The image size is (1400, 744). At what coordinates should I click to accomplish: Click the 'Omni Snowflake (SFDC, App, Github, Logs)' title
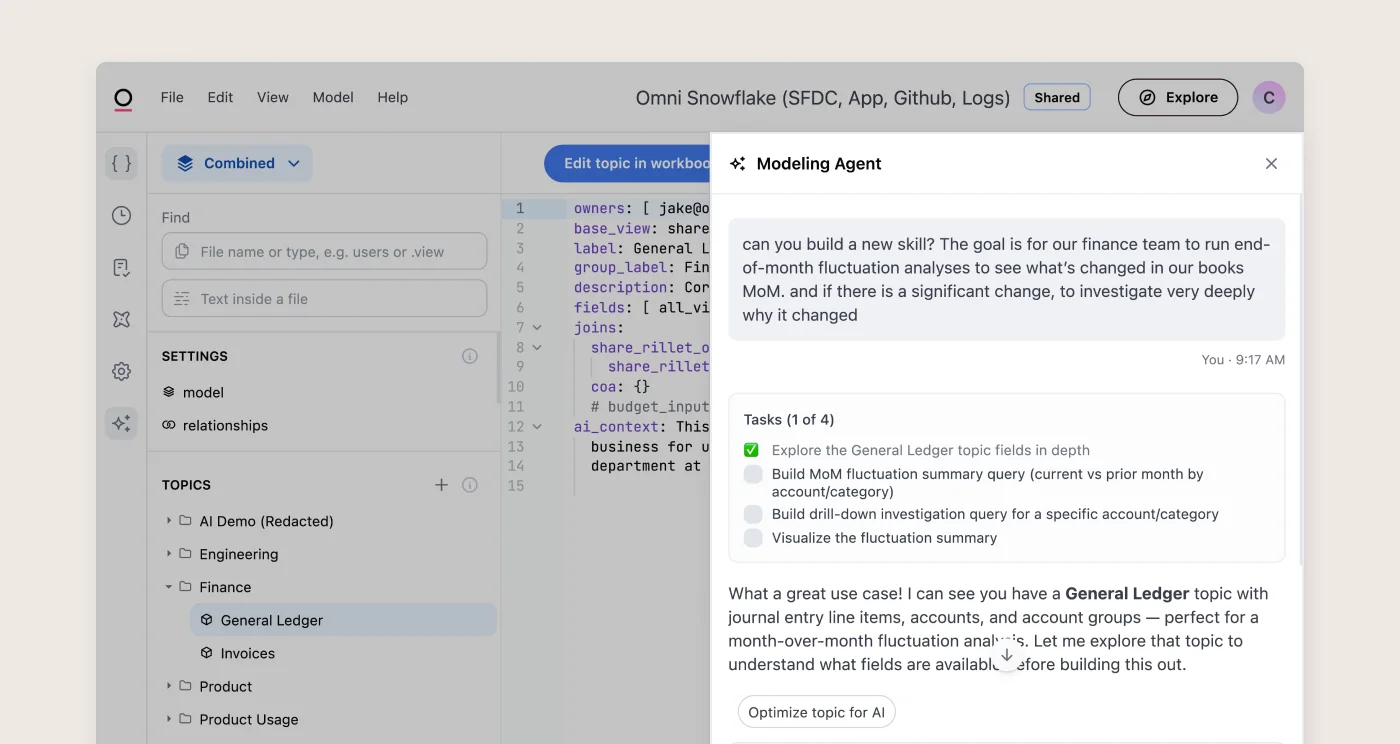[823, 97]
